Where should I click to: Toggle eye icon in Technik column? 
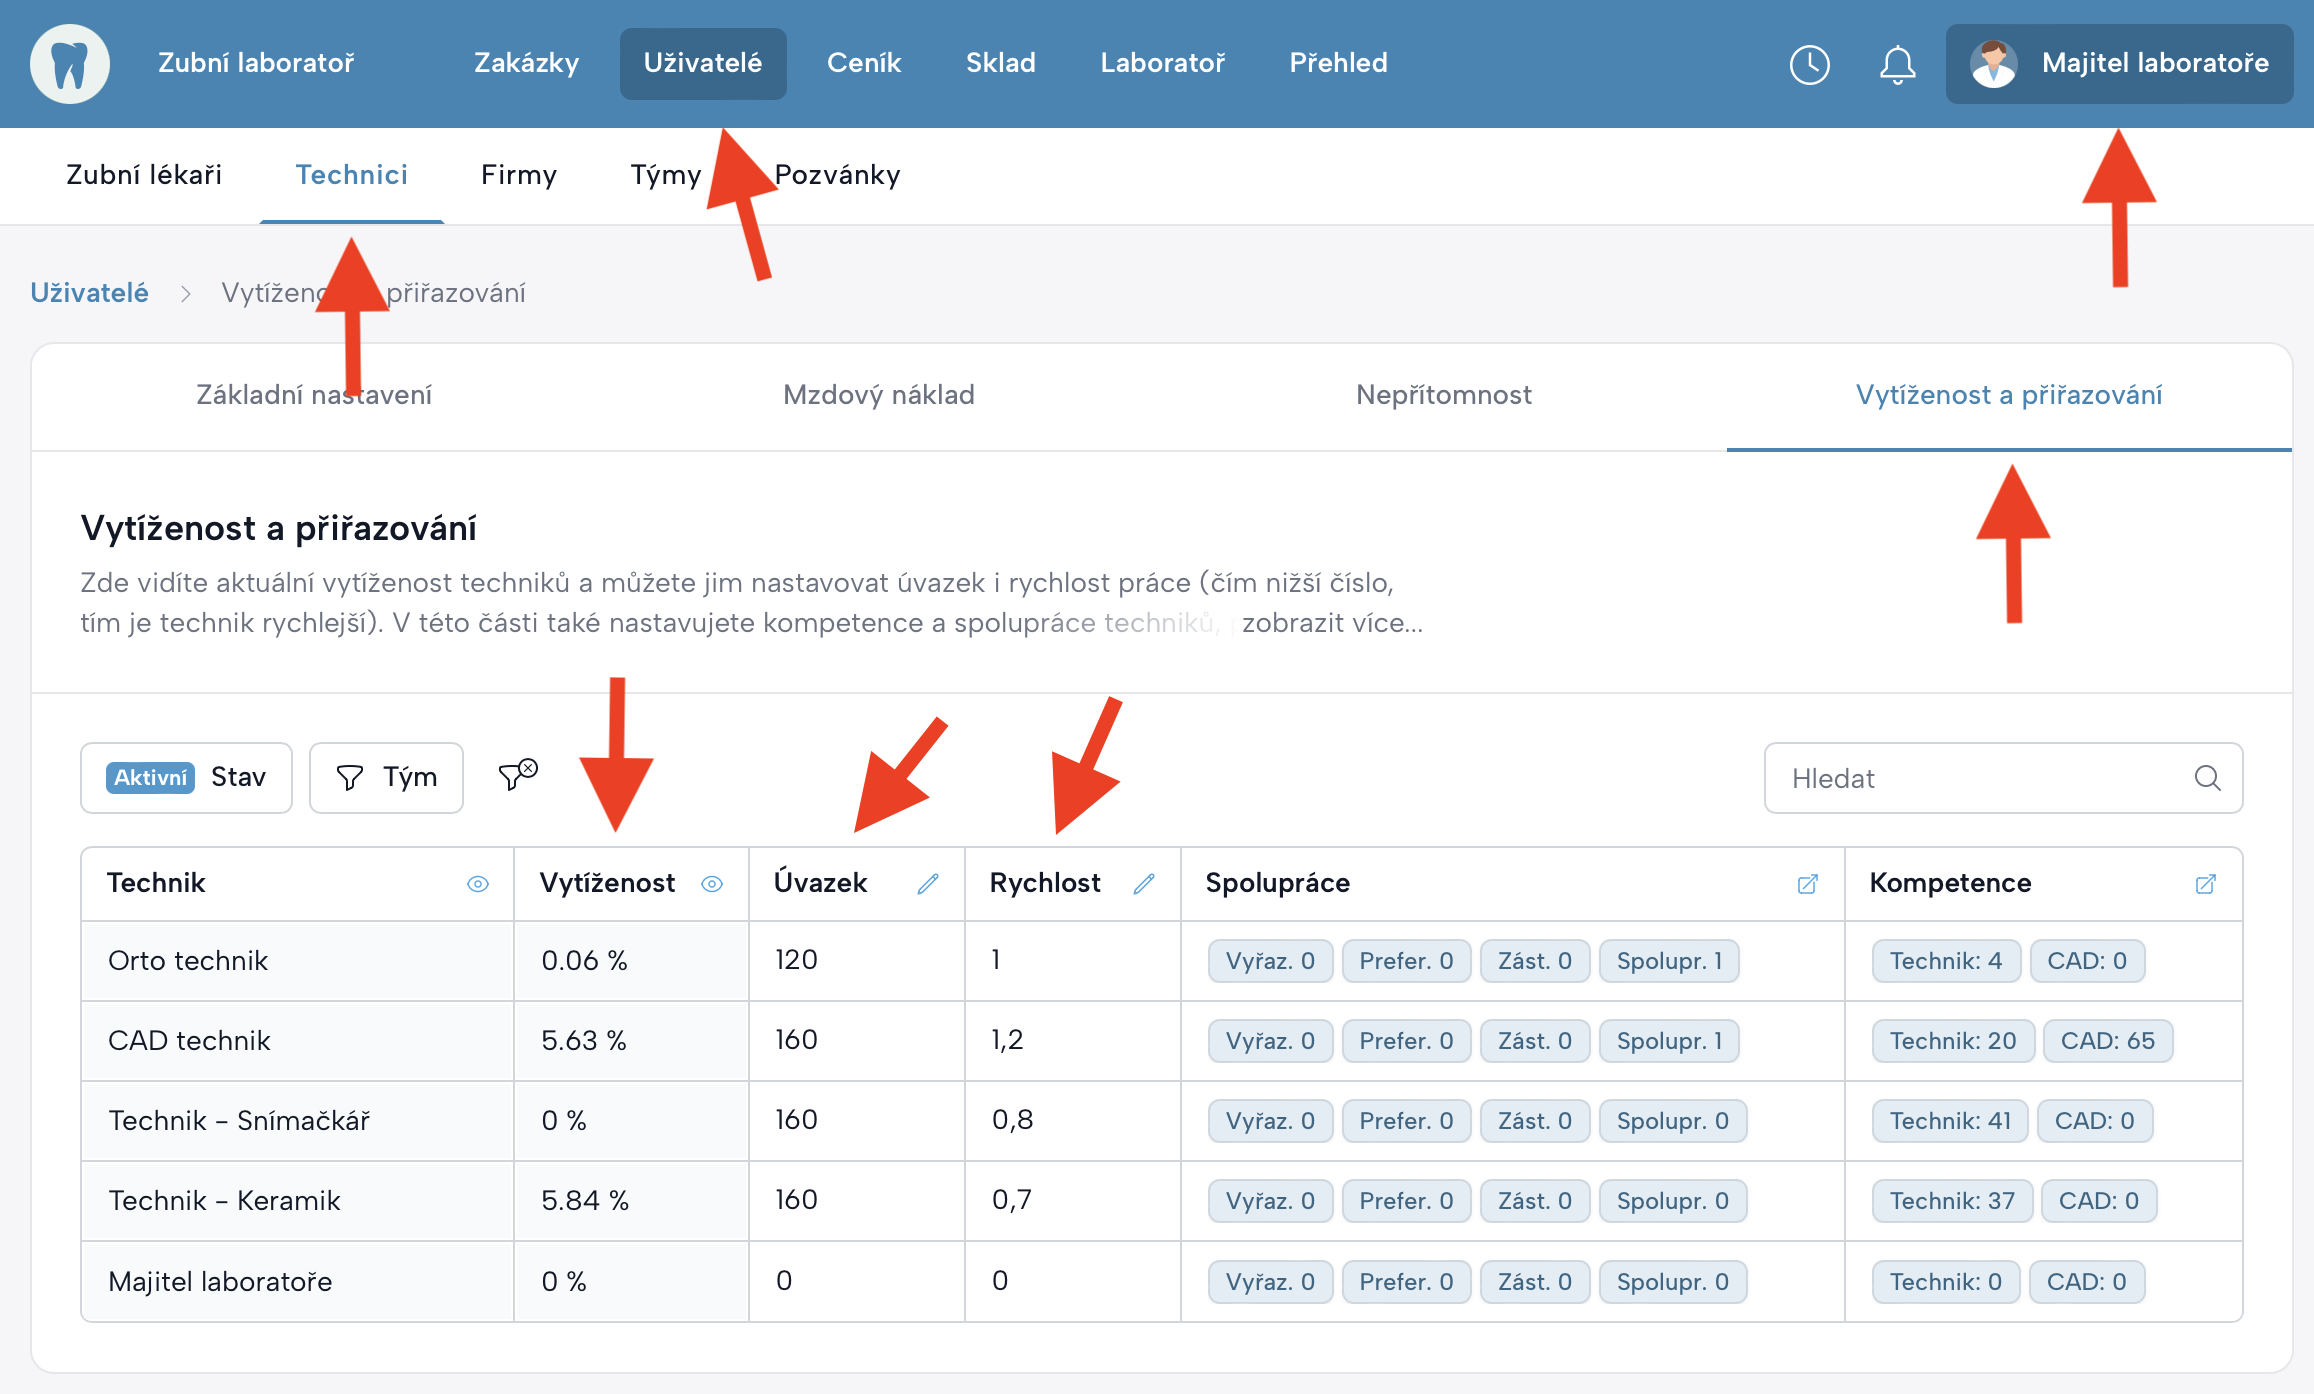478,884
